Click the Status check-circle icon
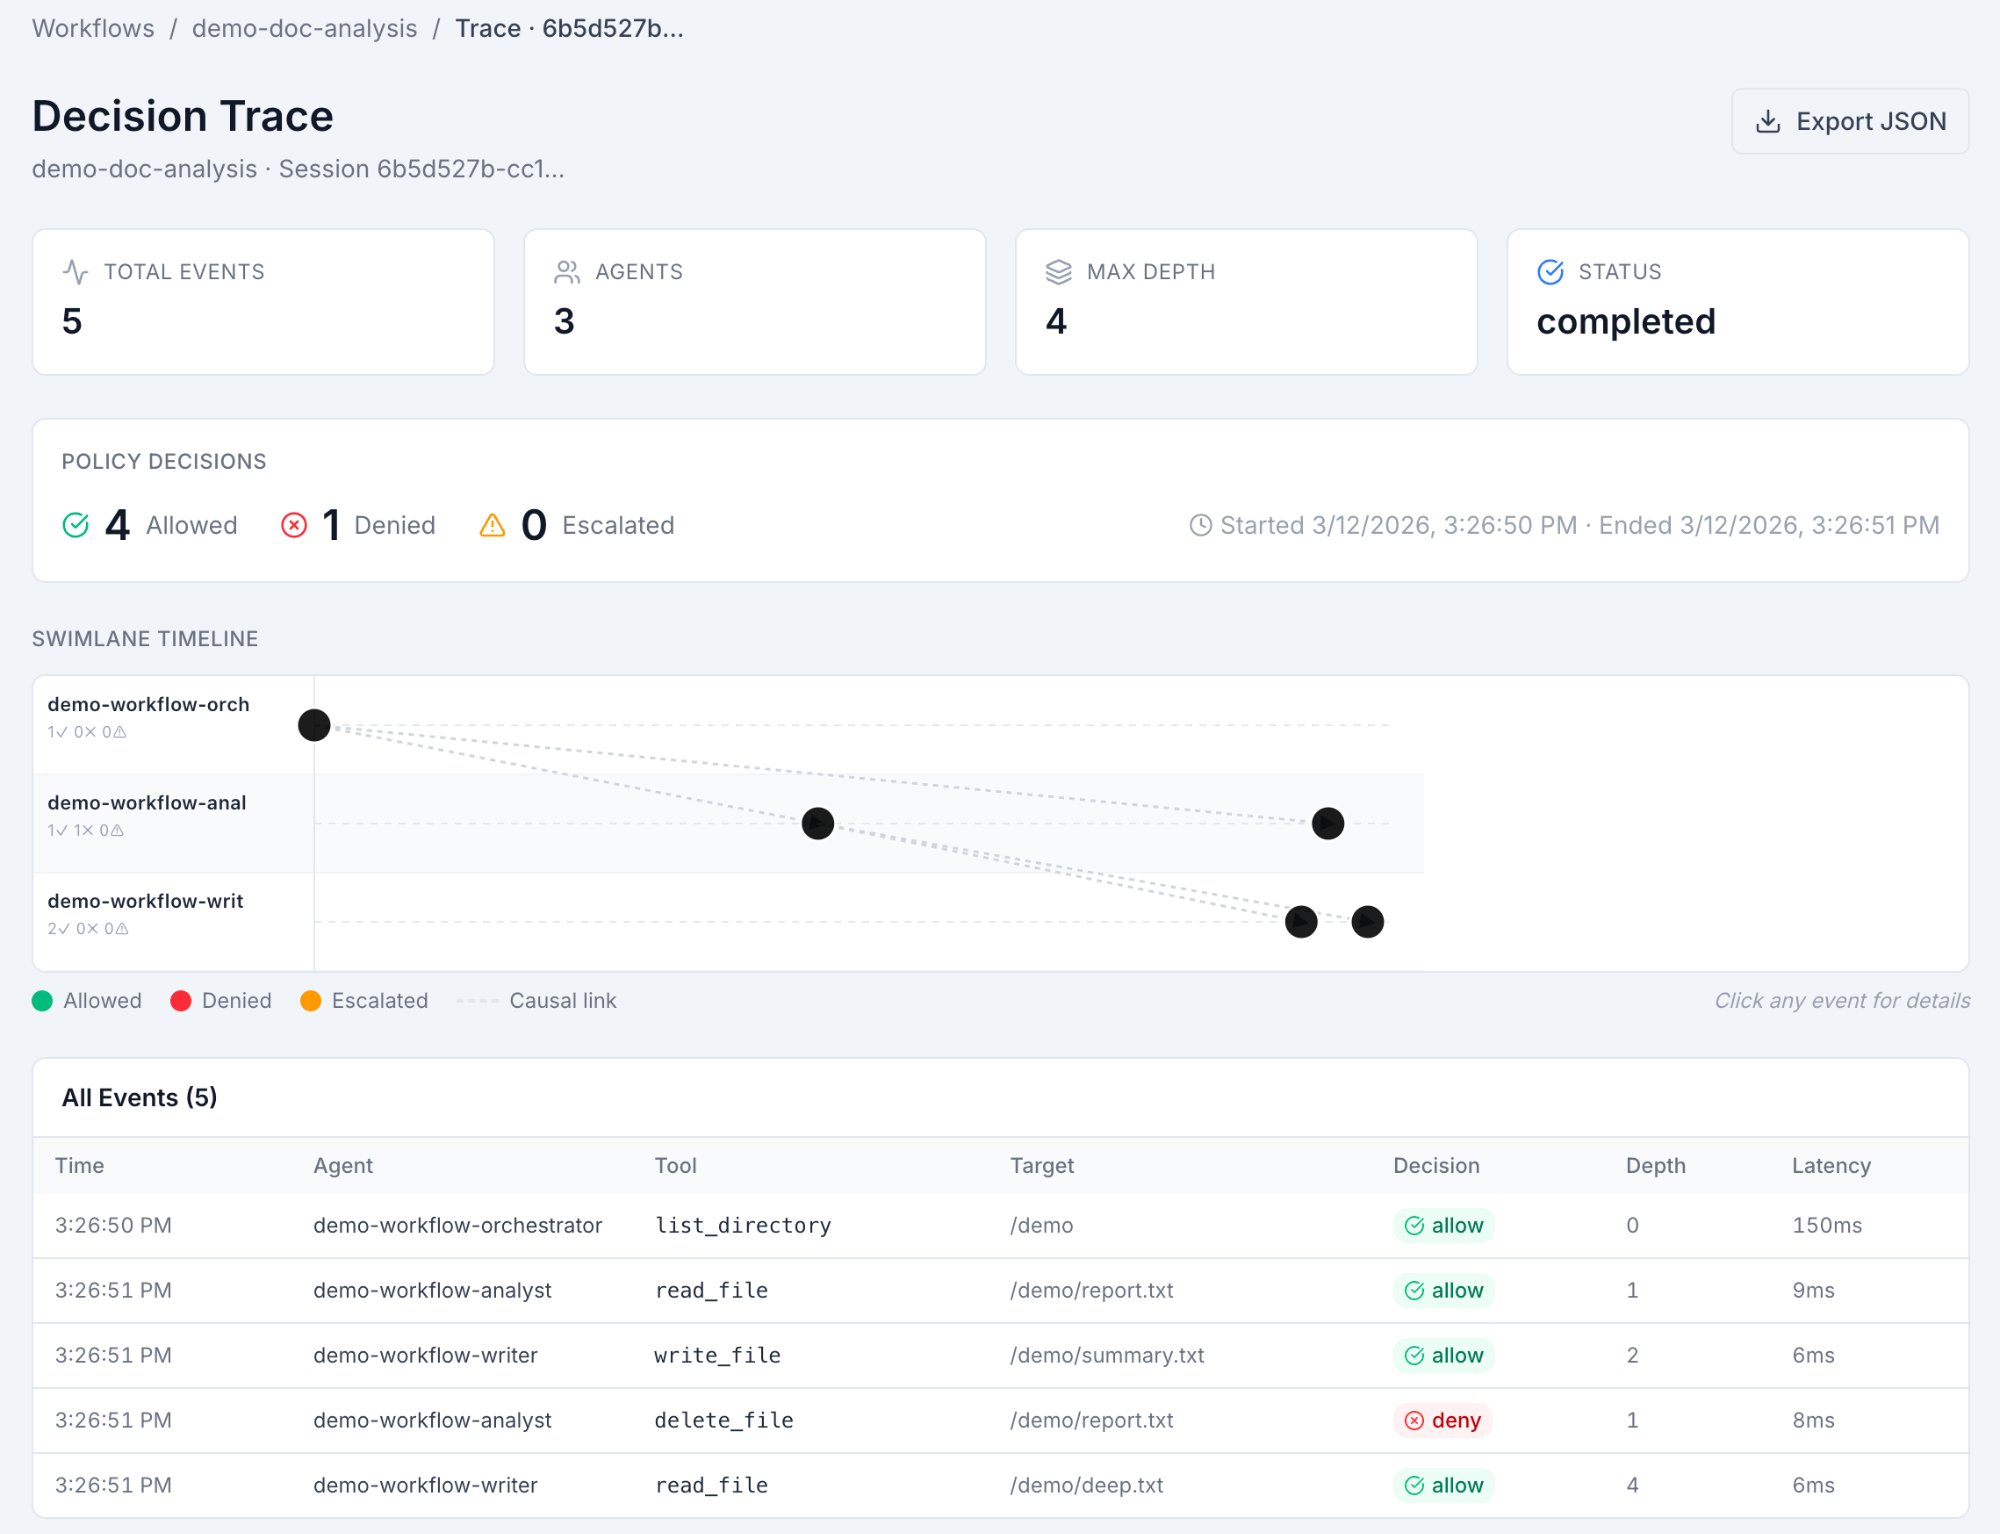 1550,272
